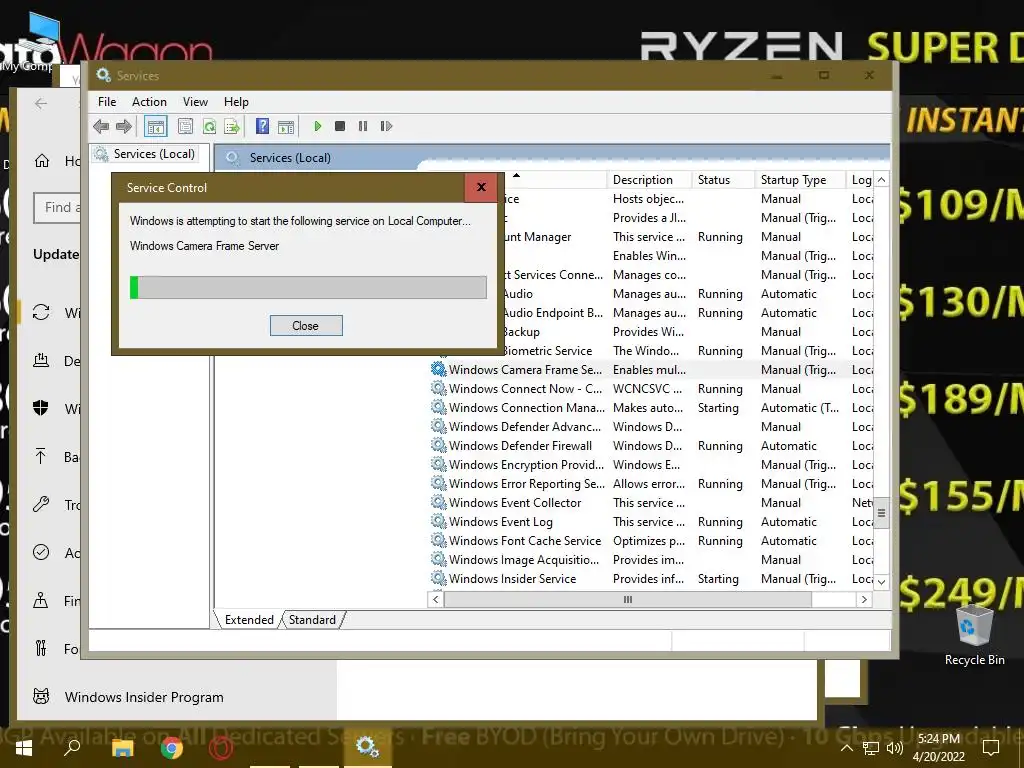The height and width of the screenshot is (768, 1024).
Task: Click vertical scrollbar up arrow in services list
Action: [882, 180]
